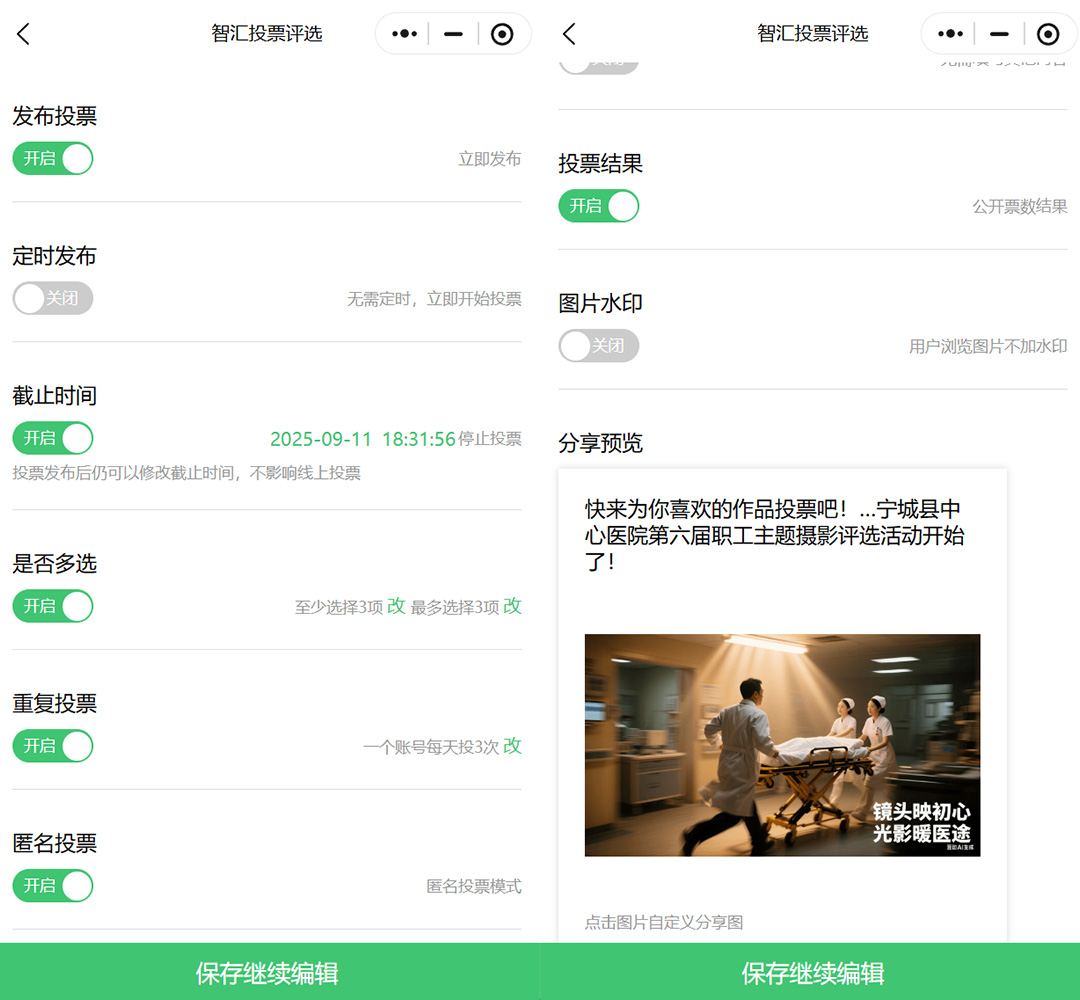Go back using right panel back arrow
Image resolution: width=1080 pixels, height=1000 pixels.
point(569,34)
